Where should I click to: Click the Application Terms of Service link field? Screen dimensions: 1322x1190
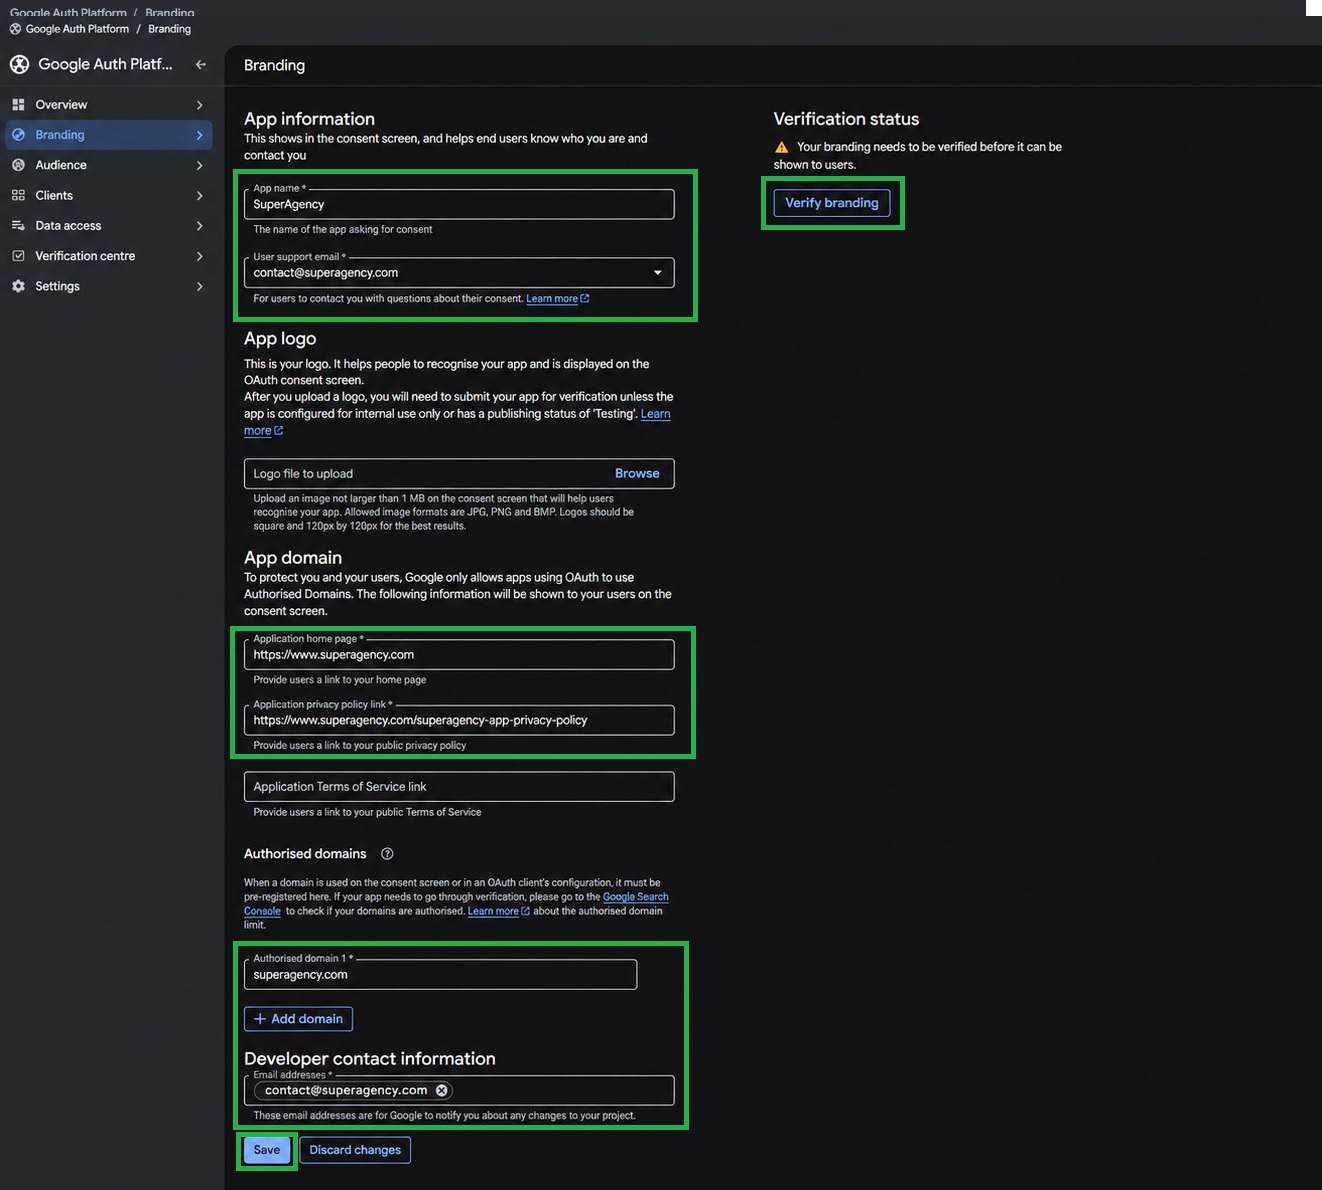point(459,787)
